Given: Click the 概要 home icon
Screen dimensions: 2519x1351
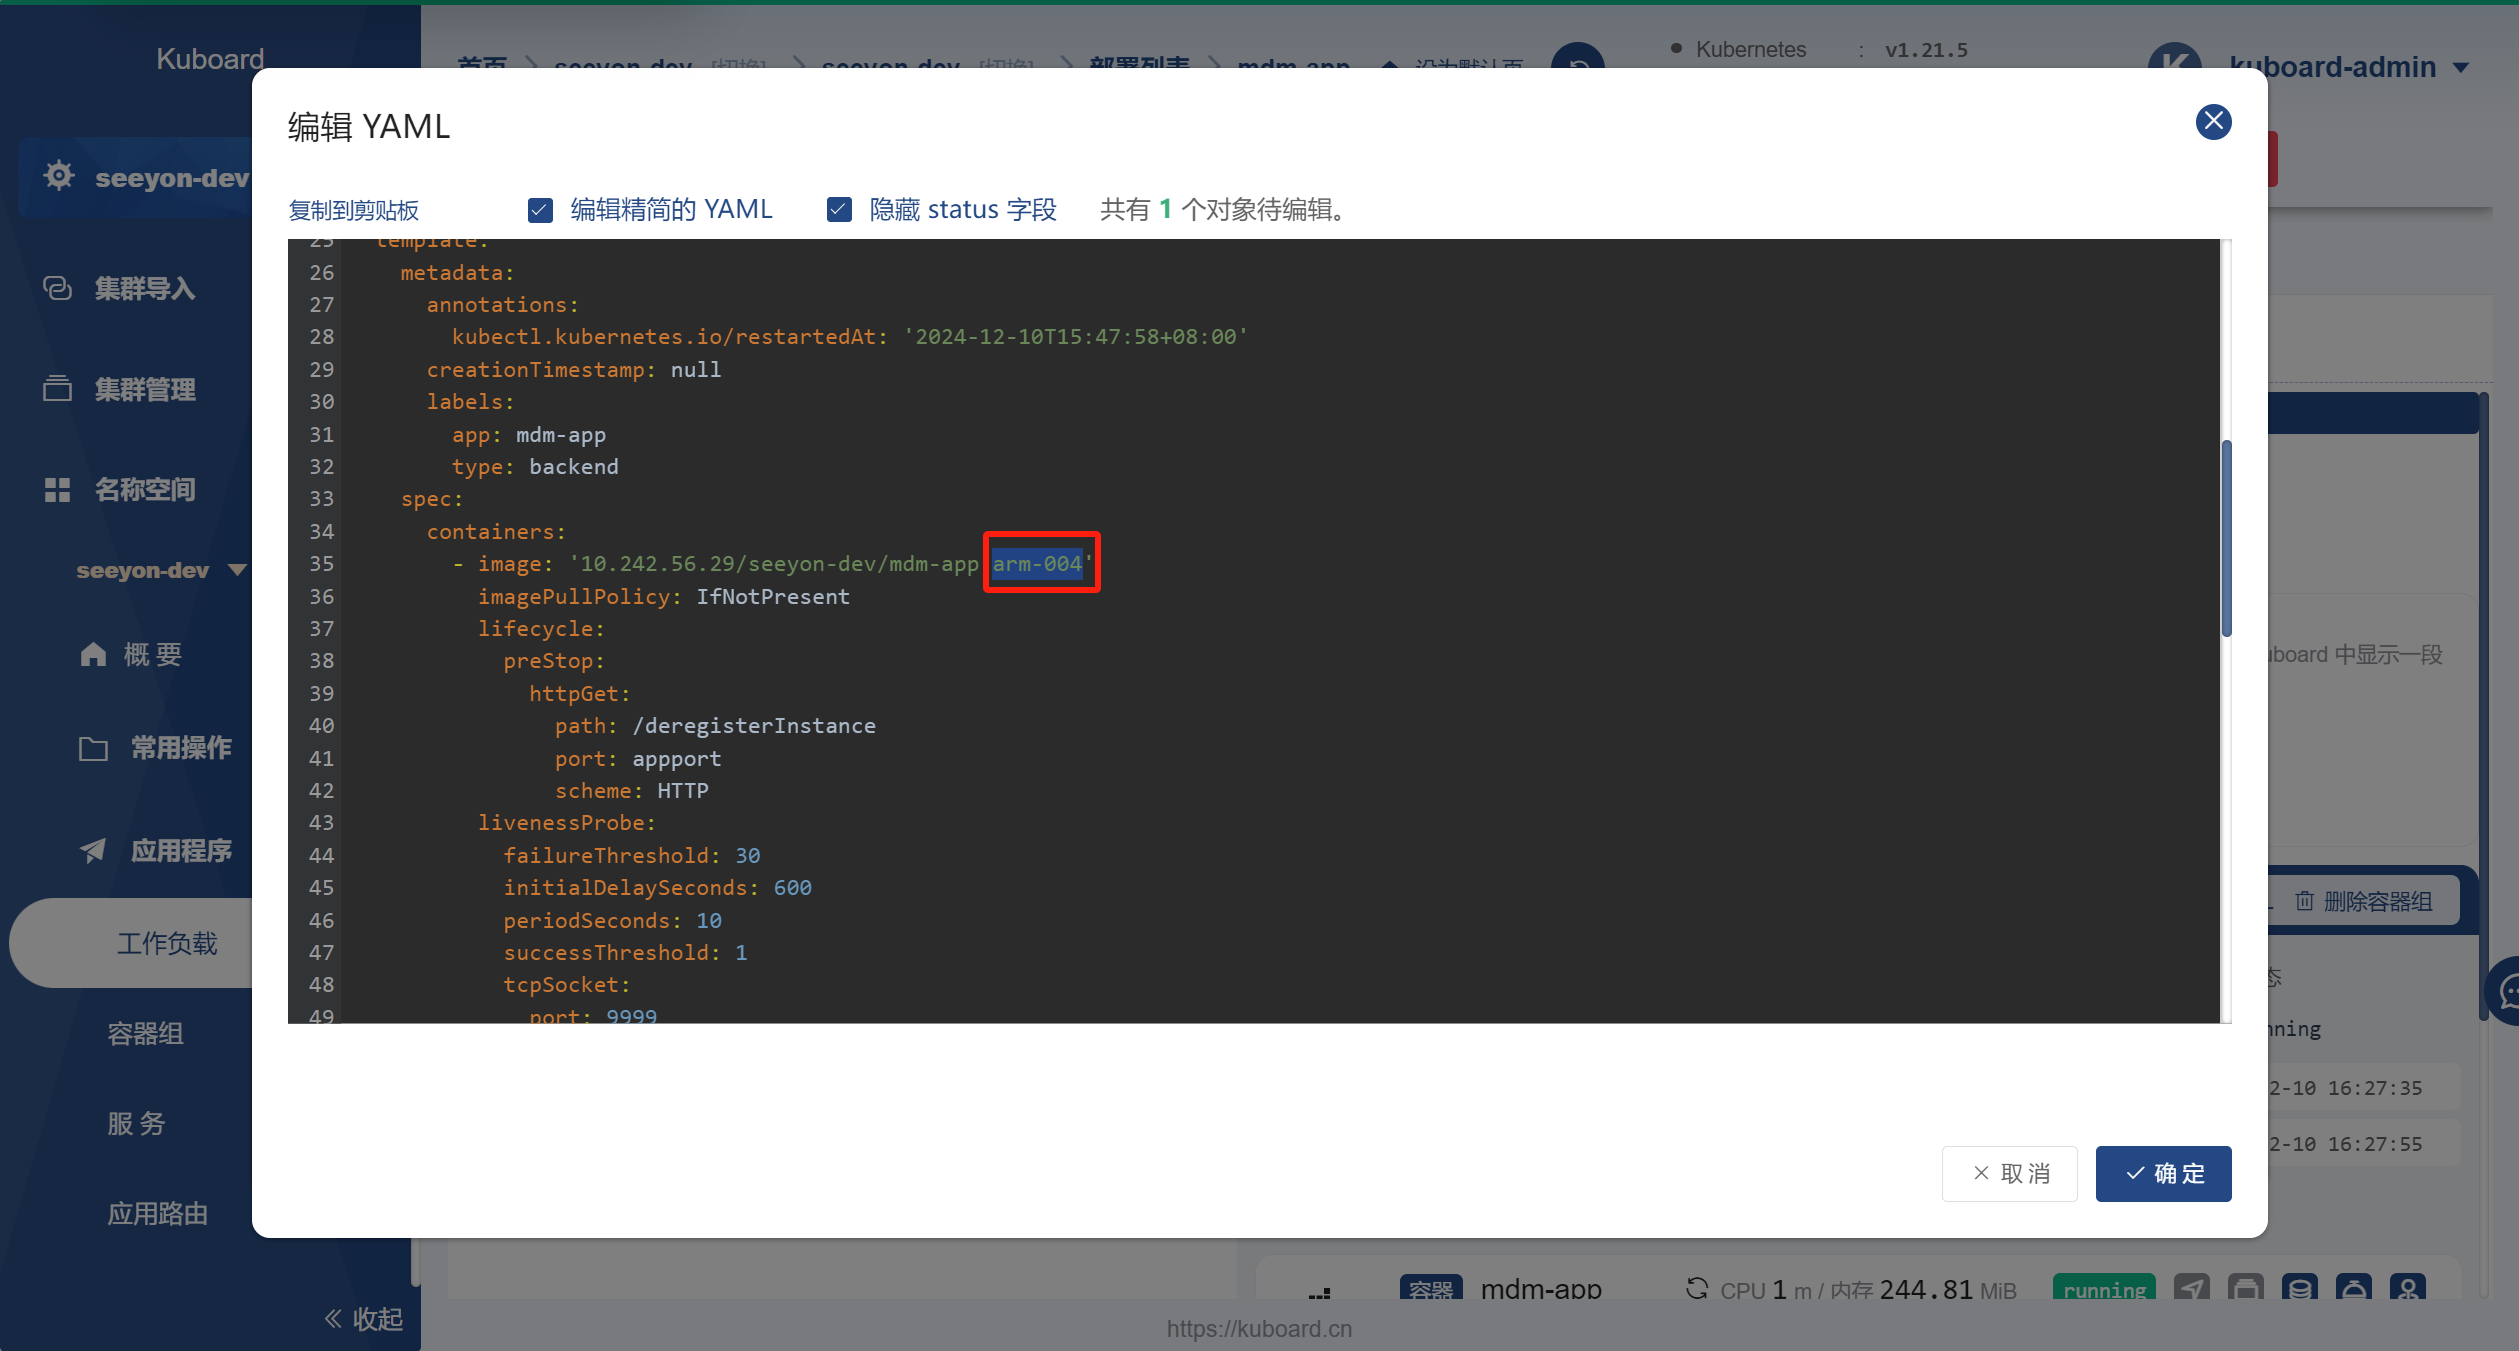Looking at the screenshot, I should click(93, 654).
